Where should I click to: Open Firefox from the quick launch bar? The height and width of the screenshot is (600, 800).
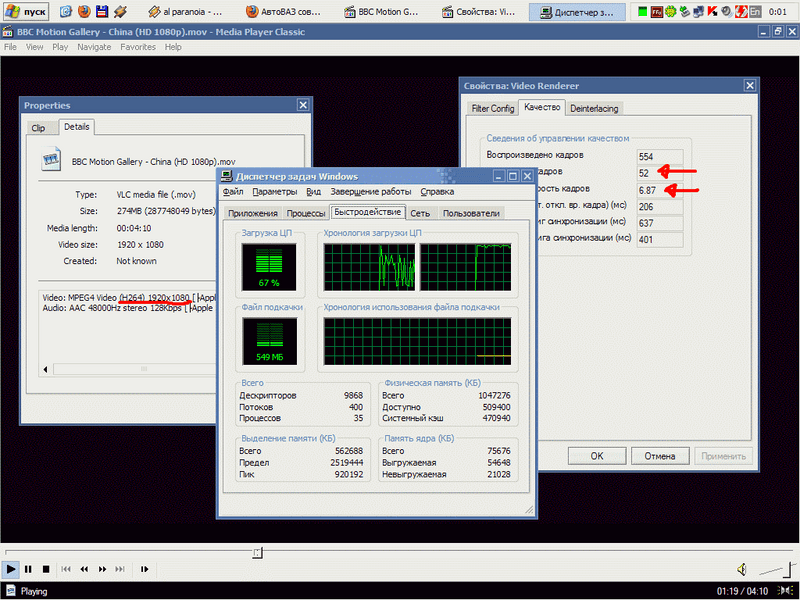click(83, 12)
